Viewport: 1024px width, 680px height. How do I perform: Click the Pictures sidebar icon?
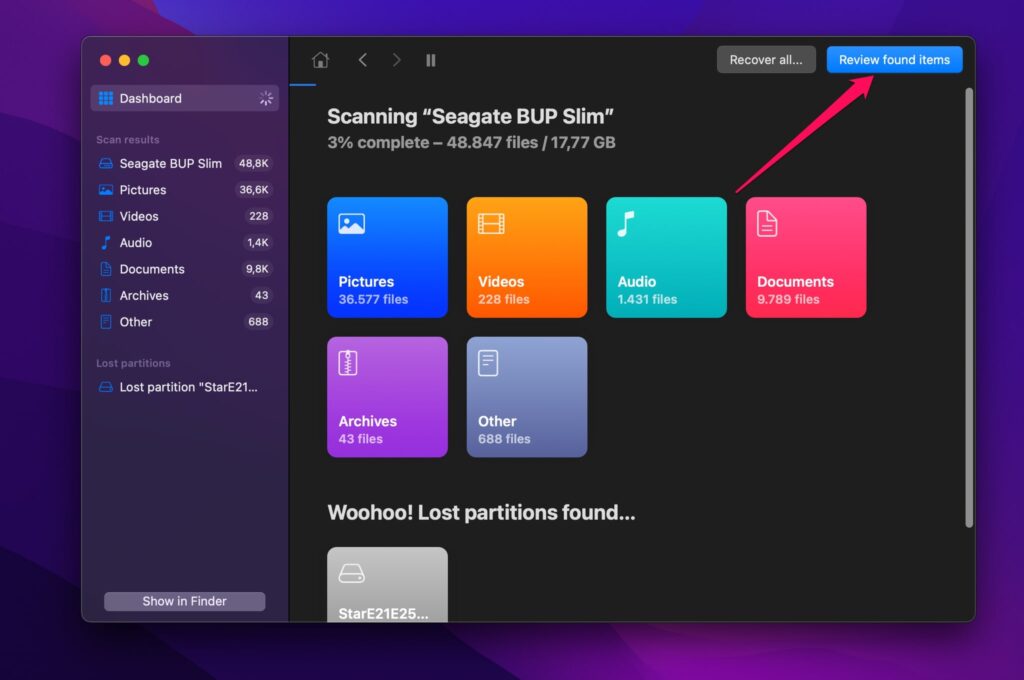[x=106, y=190]
